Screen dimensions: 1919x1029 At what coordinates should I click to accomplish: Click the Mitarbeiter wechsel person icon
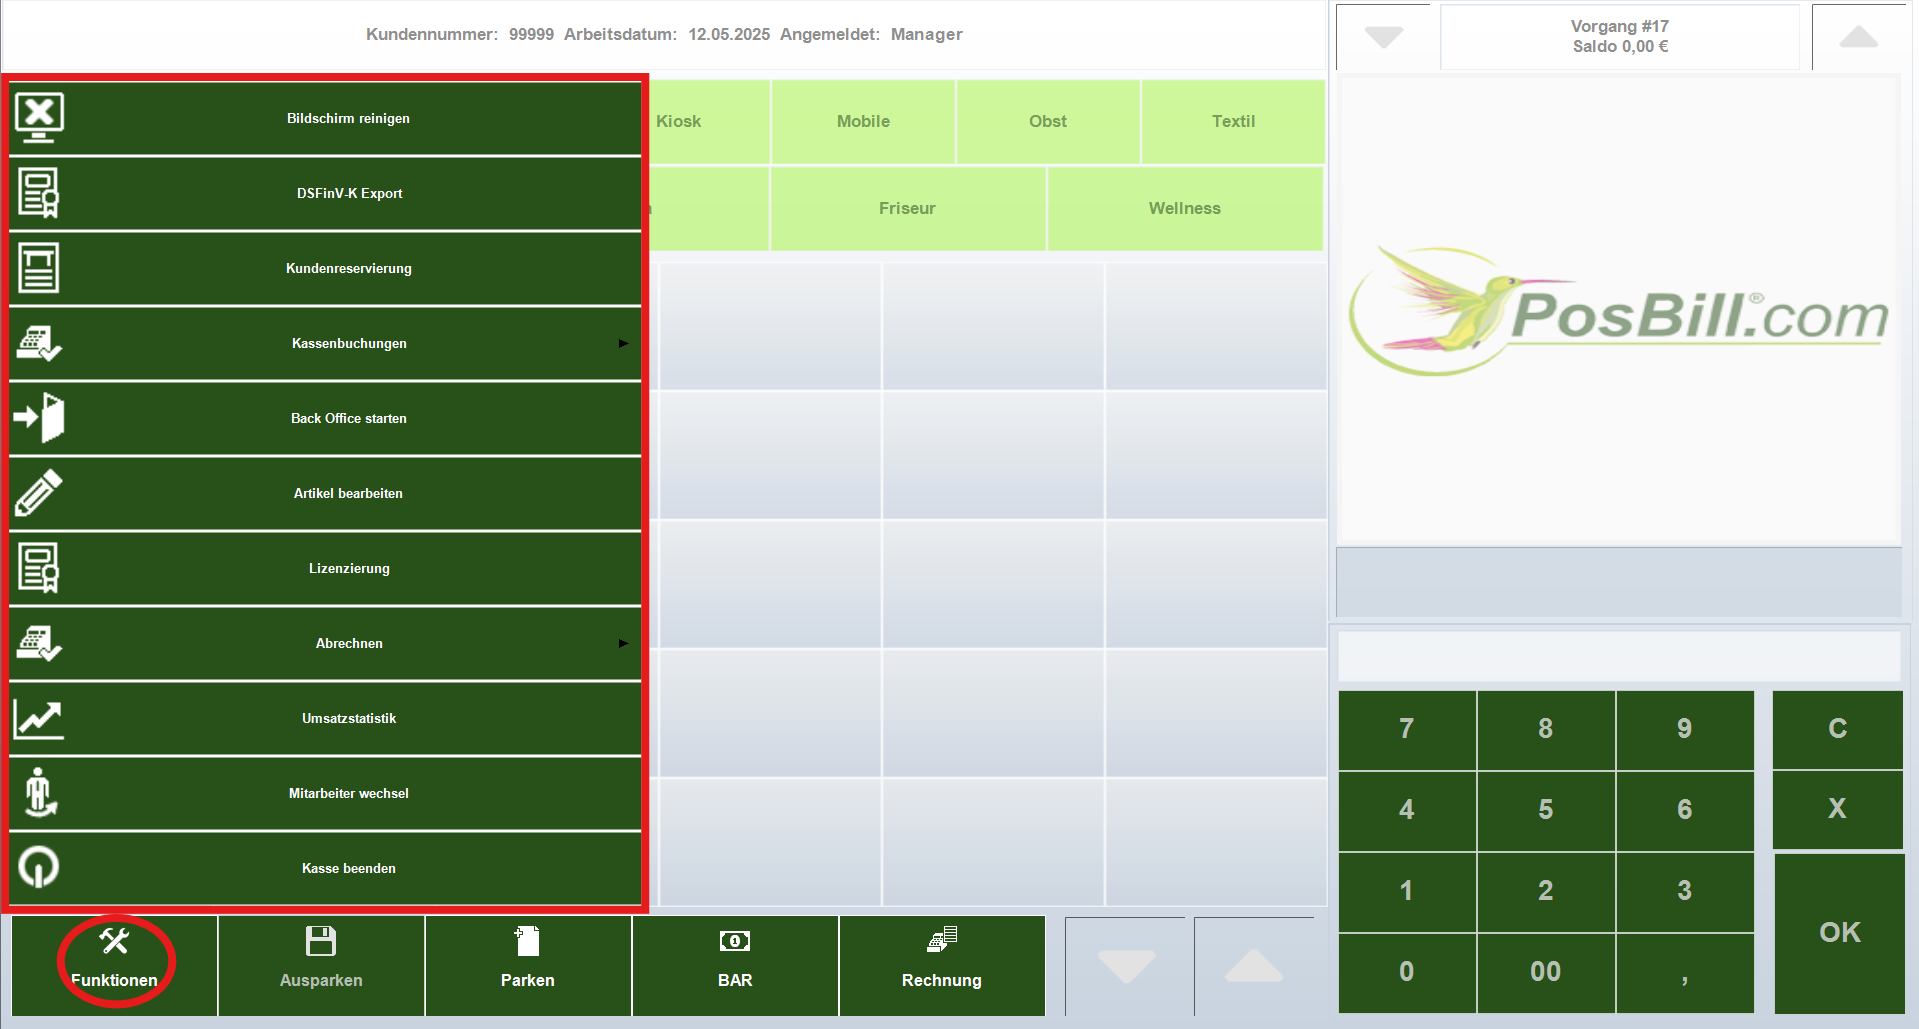coord(39,793)
